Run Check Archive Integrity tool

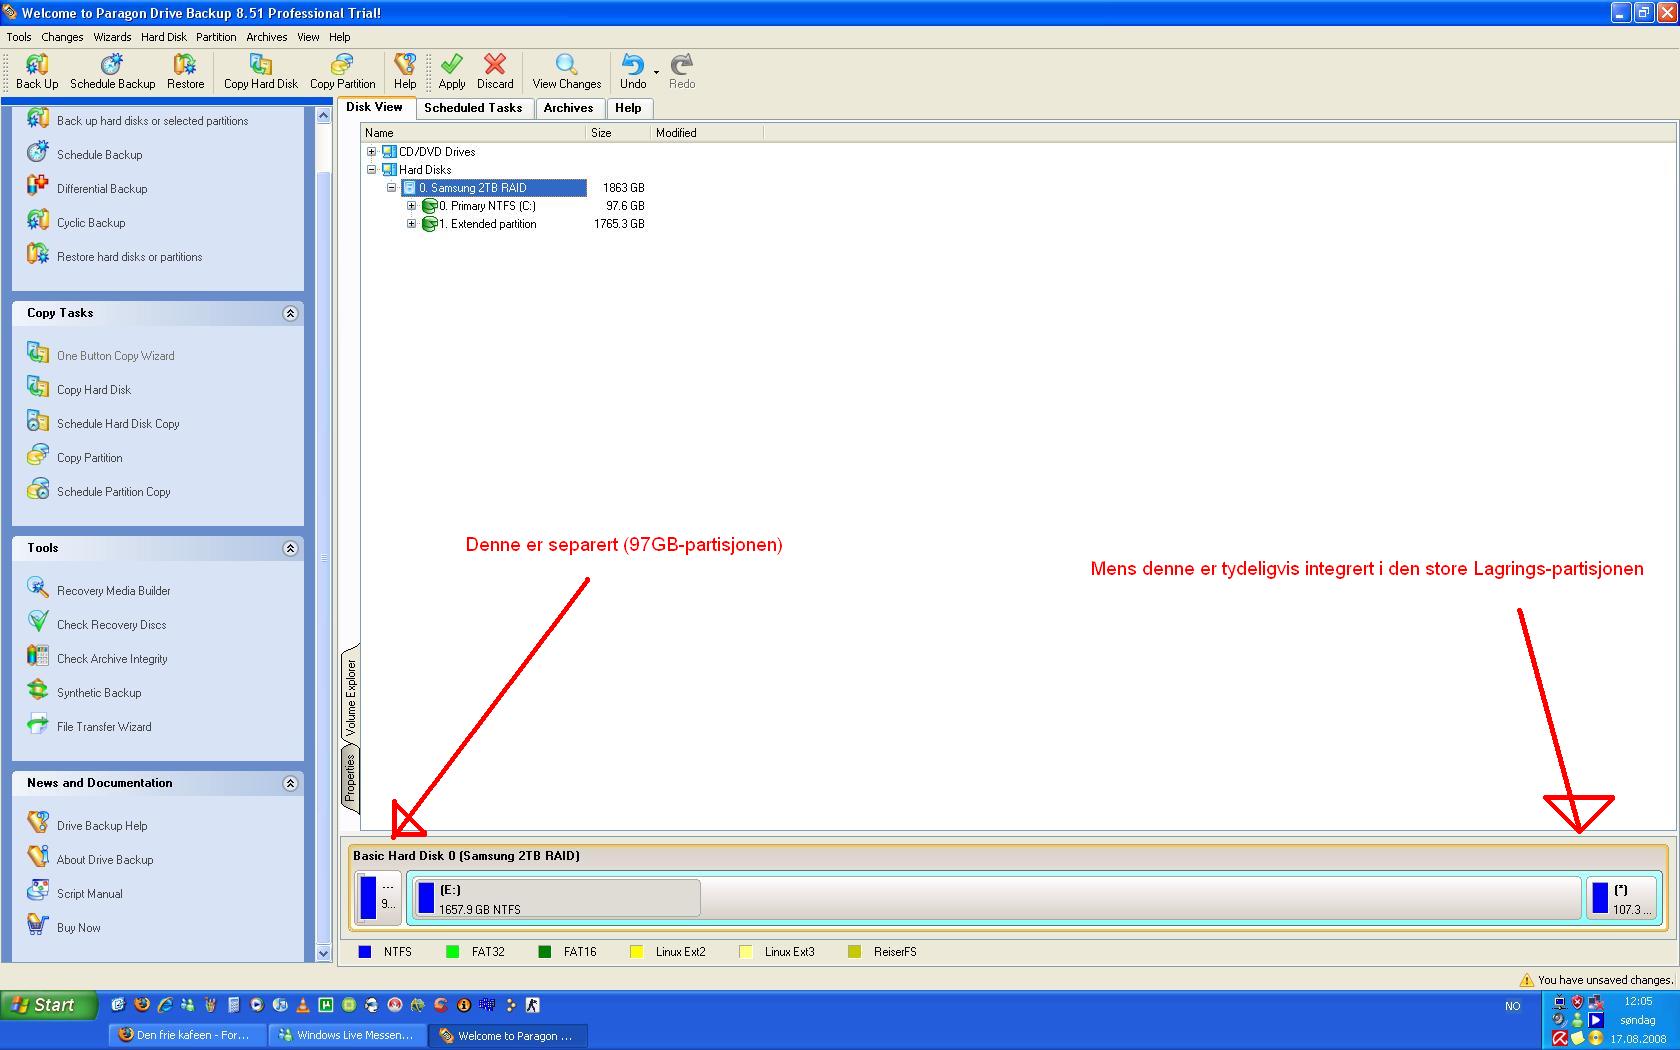click(112, 658)
